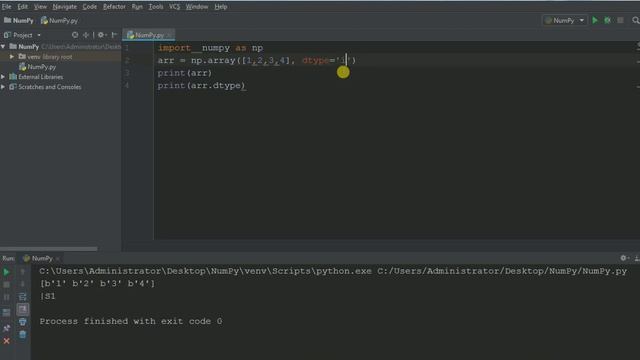This screenshot has height=360, width=640.
Task: Collapse all in the Project panel header
Action: point(86,35)
